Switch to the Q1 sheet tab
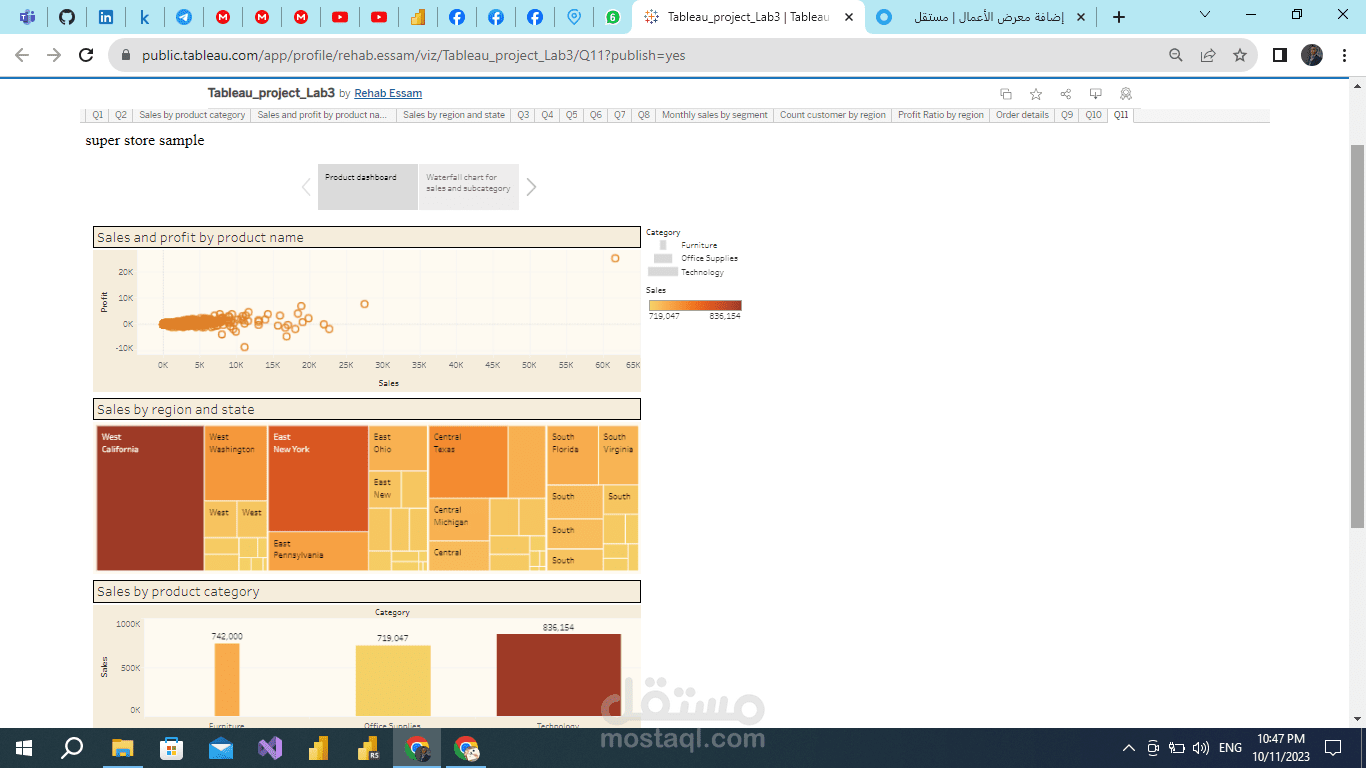 click(x=98, y=115)
